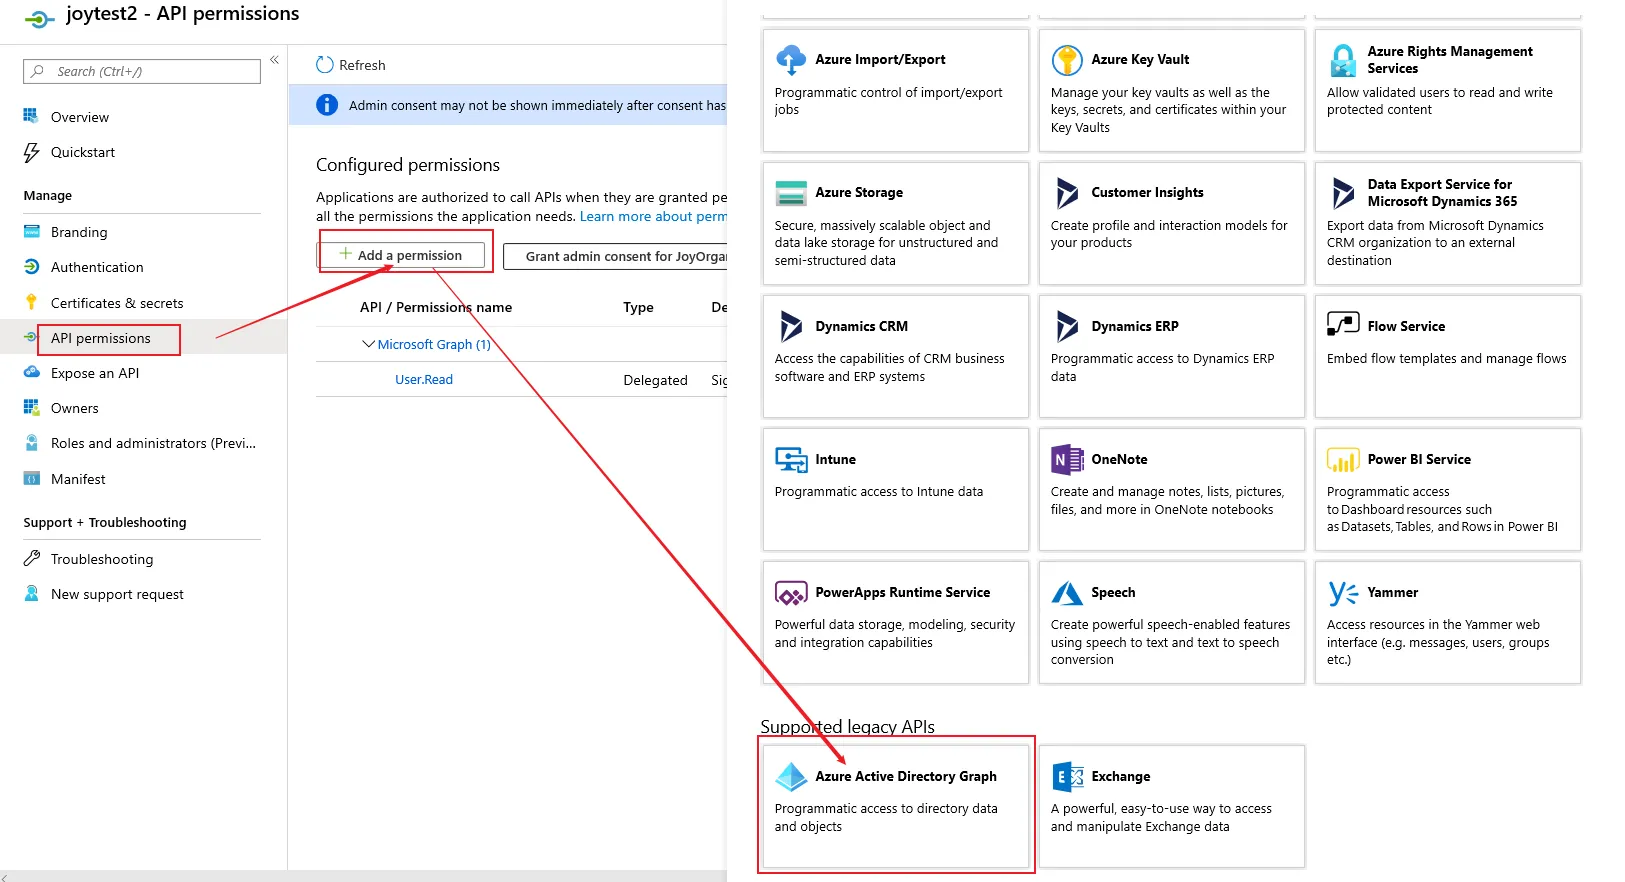Click the Customer Insights icon

[1067, 193]
